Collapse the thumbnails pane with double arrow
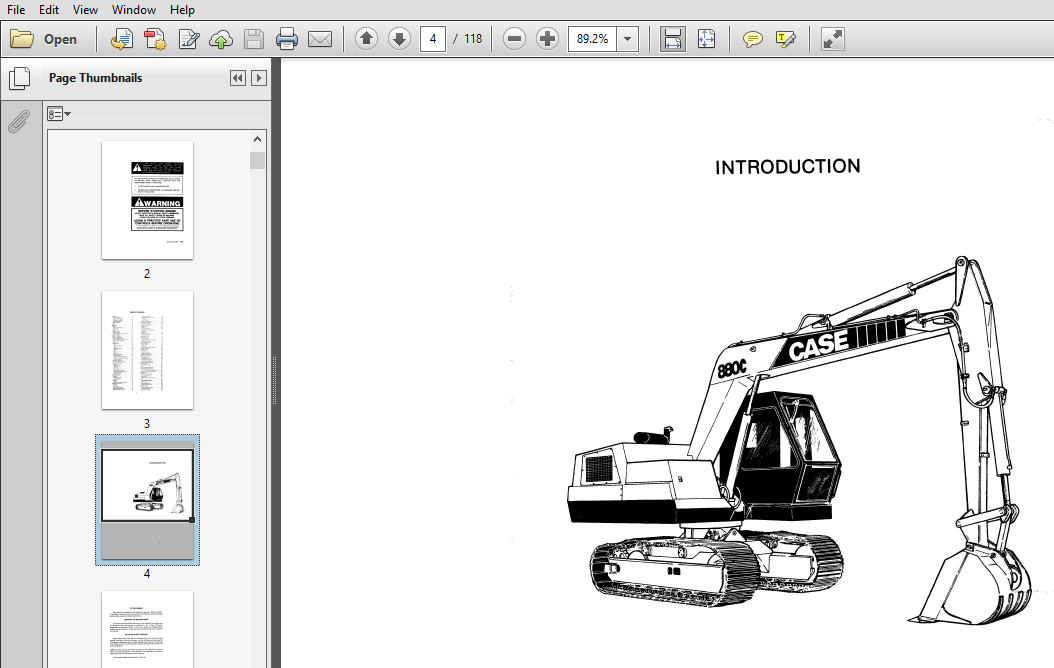 [237, 78]
